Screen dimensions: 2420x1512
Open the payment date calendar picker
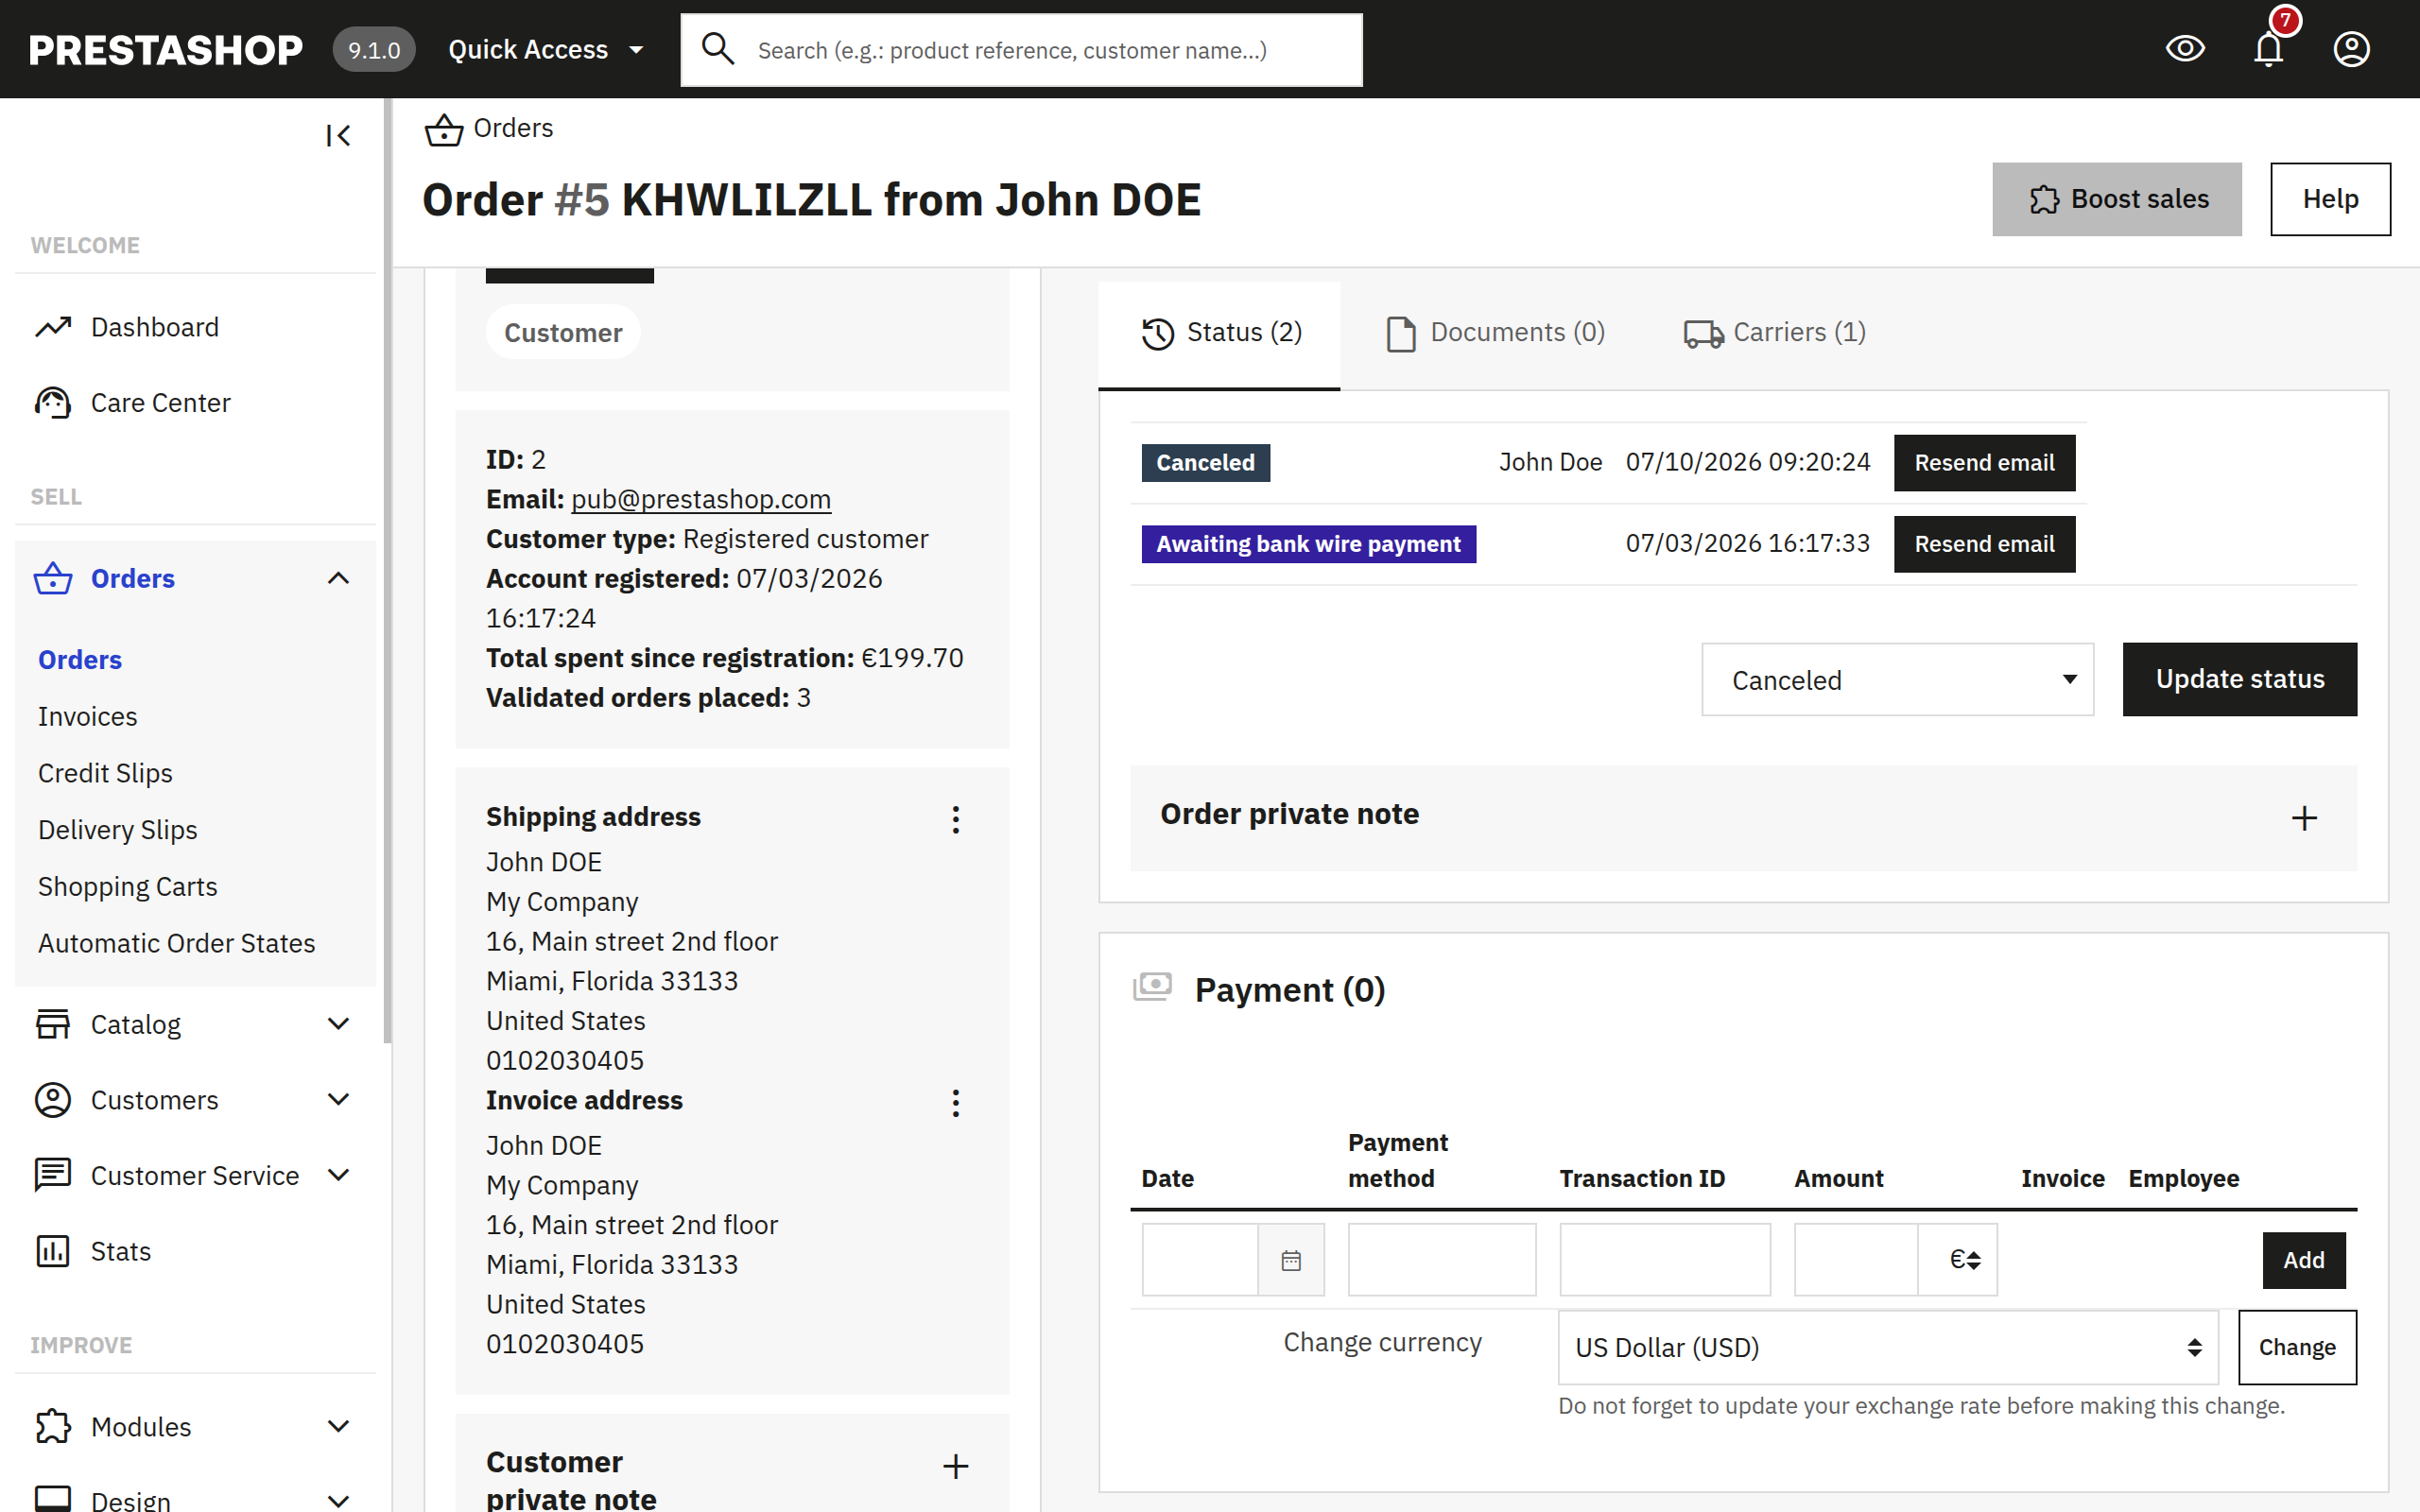pos(1290,1260)
